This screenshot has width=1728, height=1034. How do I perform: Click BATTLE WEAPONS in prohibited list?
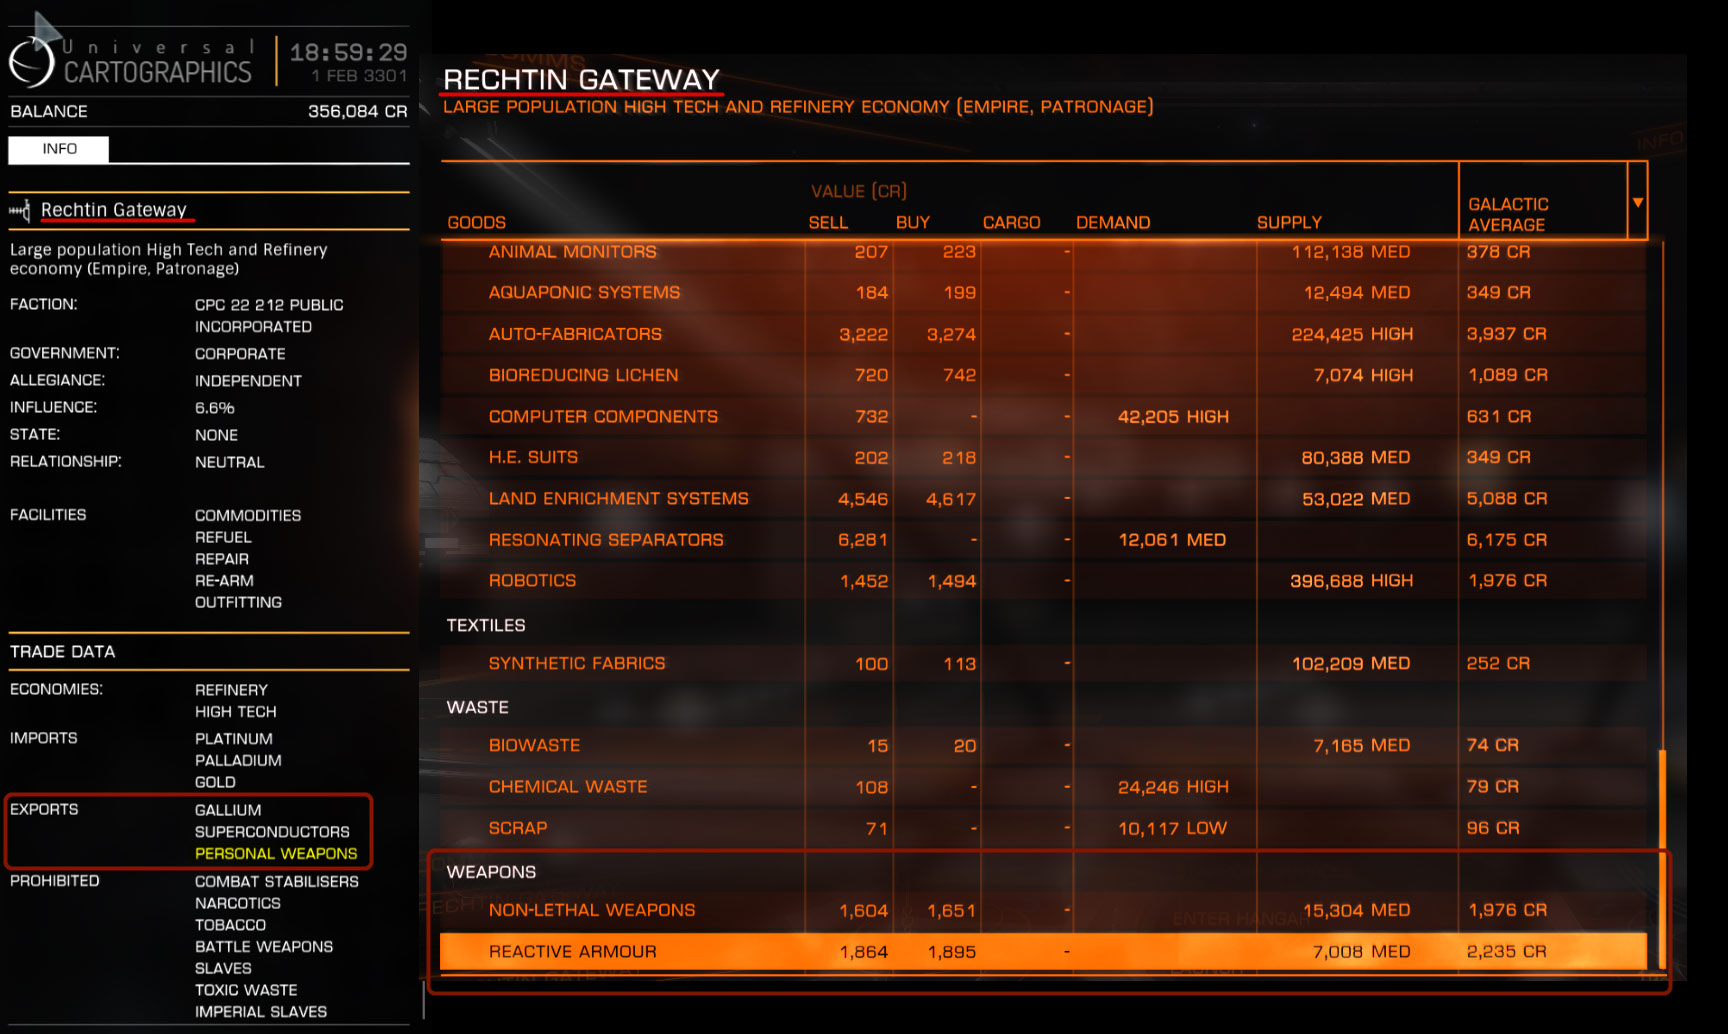(x=264, y=946)
